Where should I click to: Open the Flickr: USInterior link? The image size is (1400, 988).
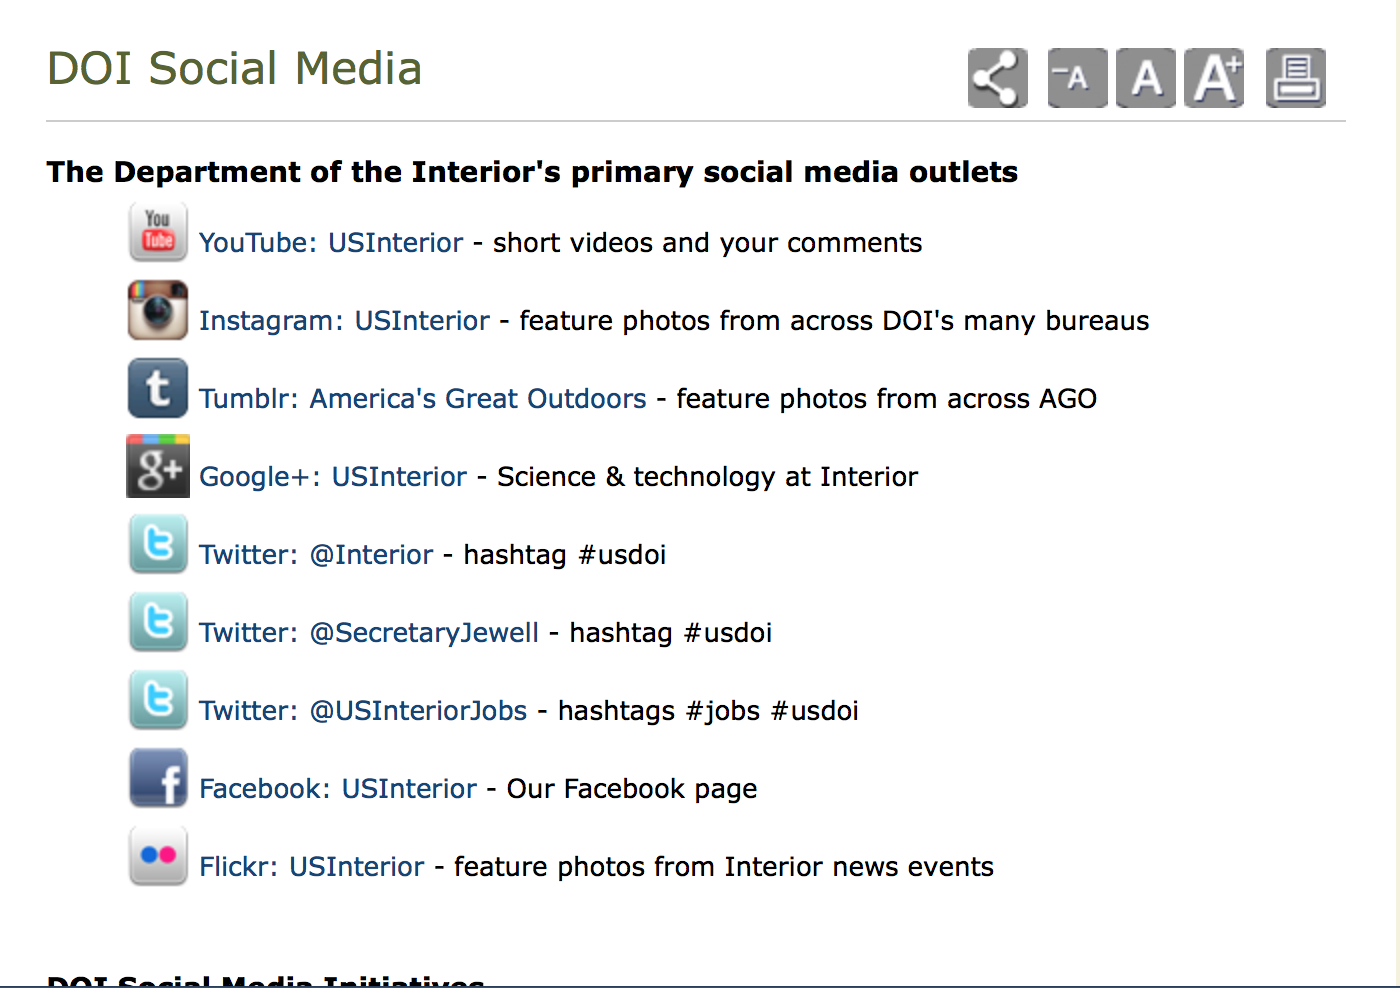312,867
